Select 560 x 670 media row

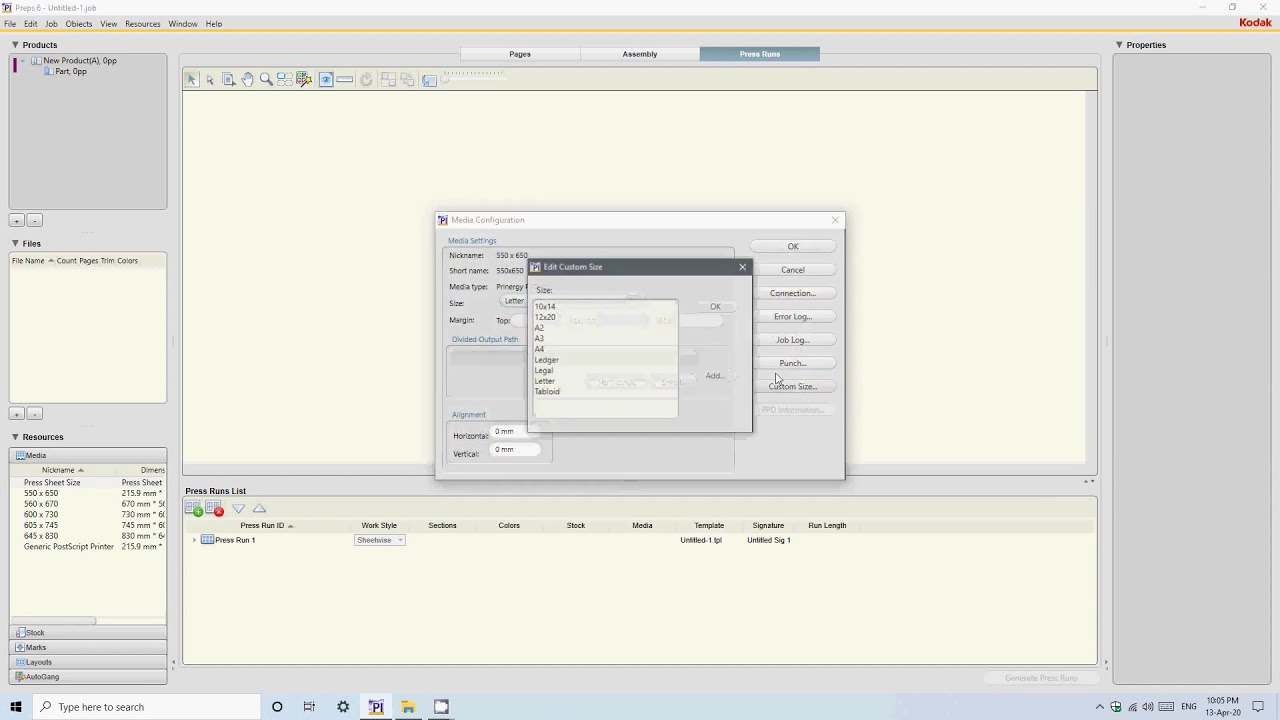click(88, 504)
